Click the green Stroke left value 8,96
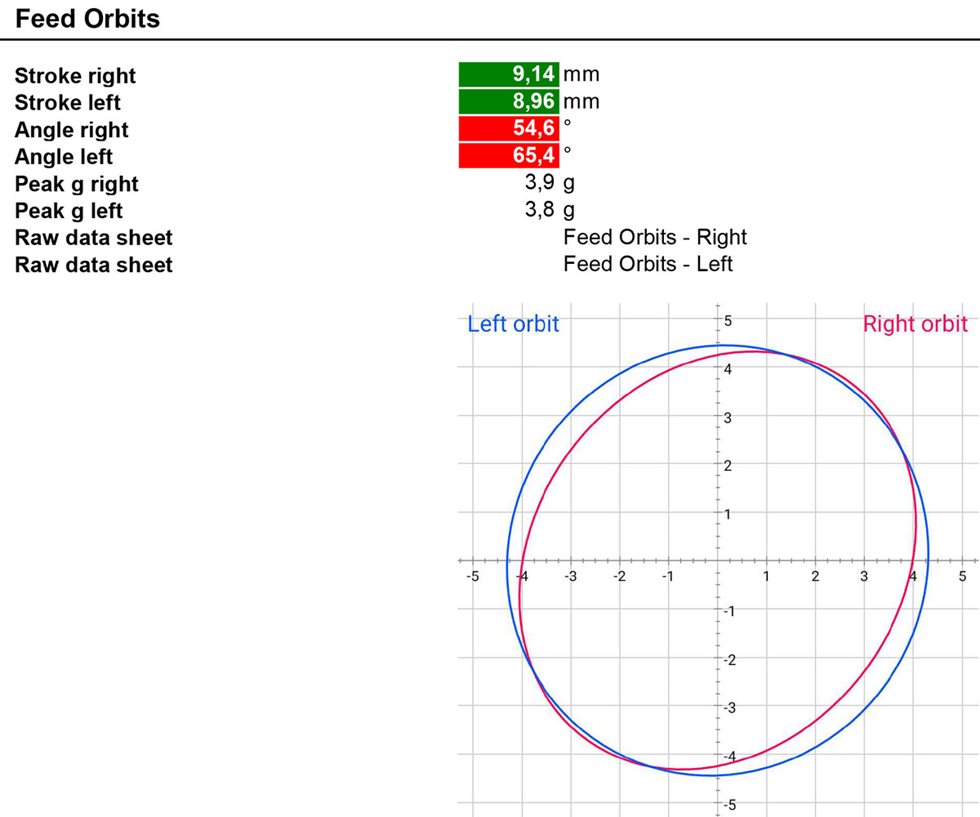 [x=509, y=102]
